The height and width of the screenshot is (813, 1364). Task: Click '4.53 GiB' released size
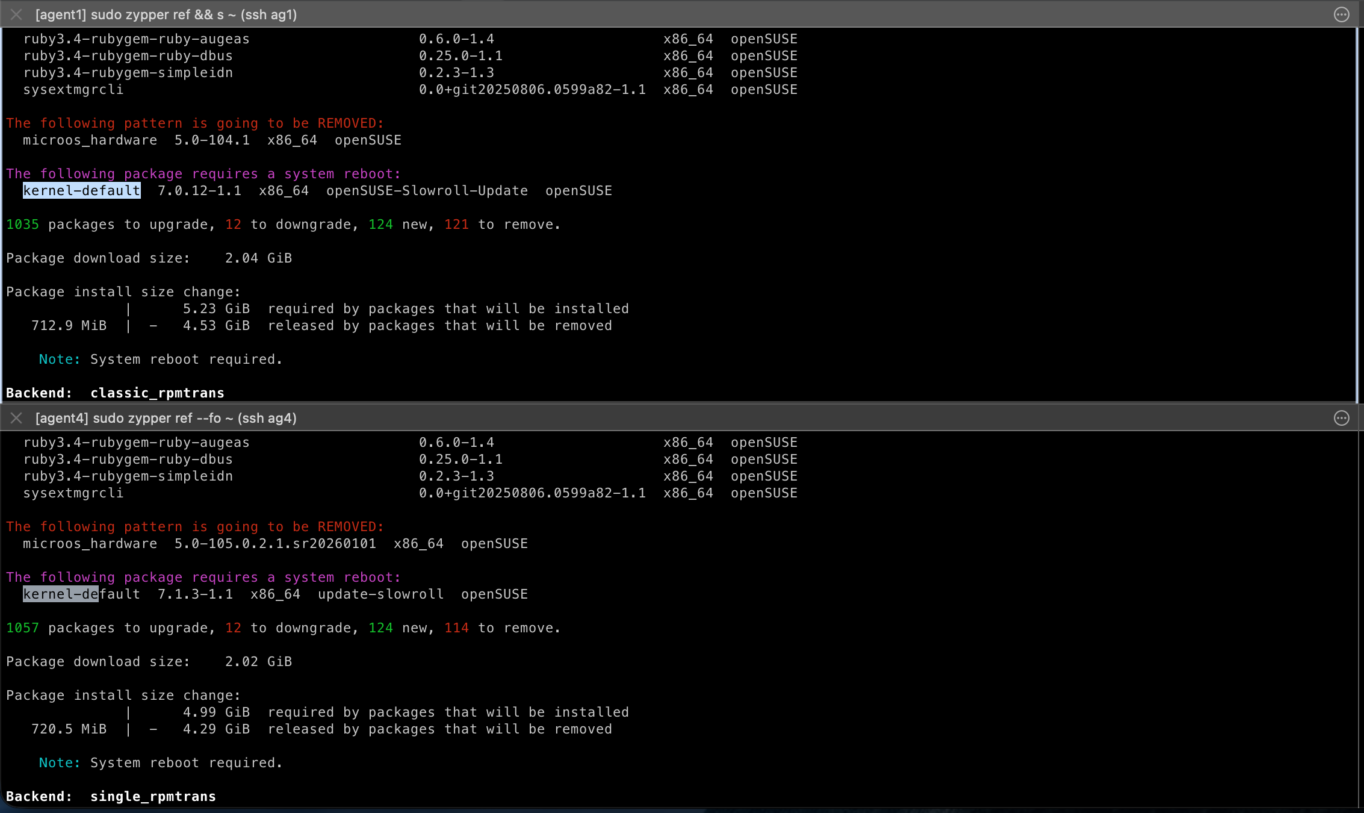click(216, 325)
